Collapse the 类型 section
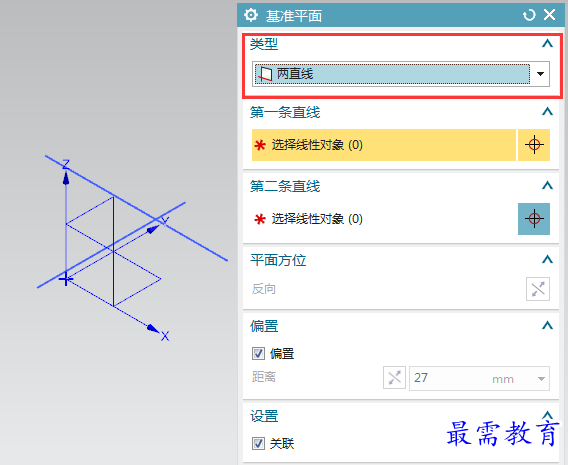This screenshot has height=465, width=568. [x=547, y=44]
